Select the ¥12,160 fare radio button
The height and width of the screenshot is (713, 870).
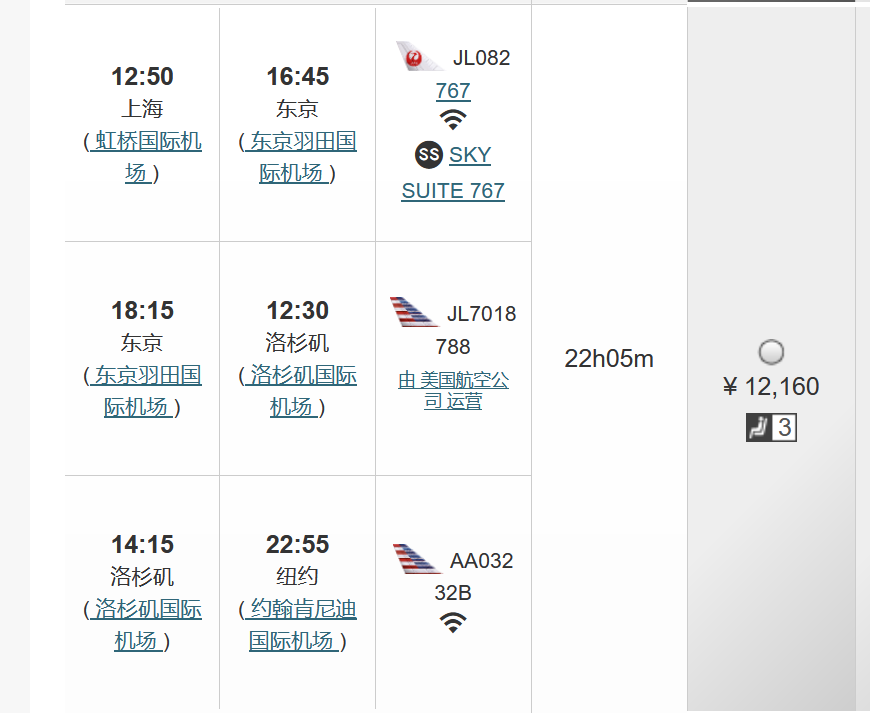coord(771,352)
